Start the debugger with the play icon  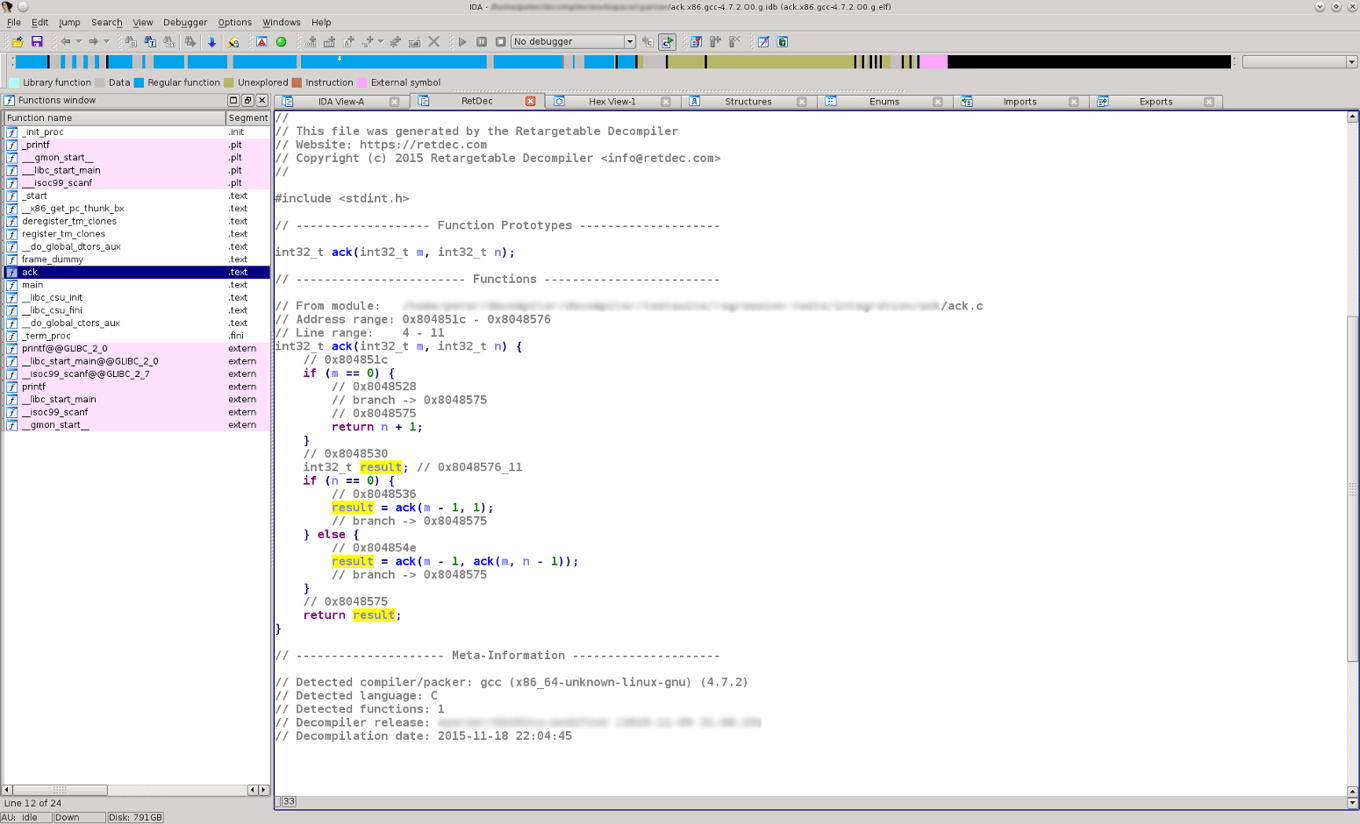pyautogui.click(x=463, y=41)
